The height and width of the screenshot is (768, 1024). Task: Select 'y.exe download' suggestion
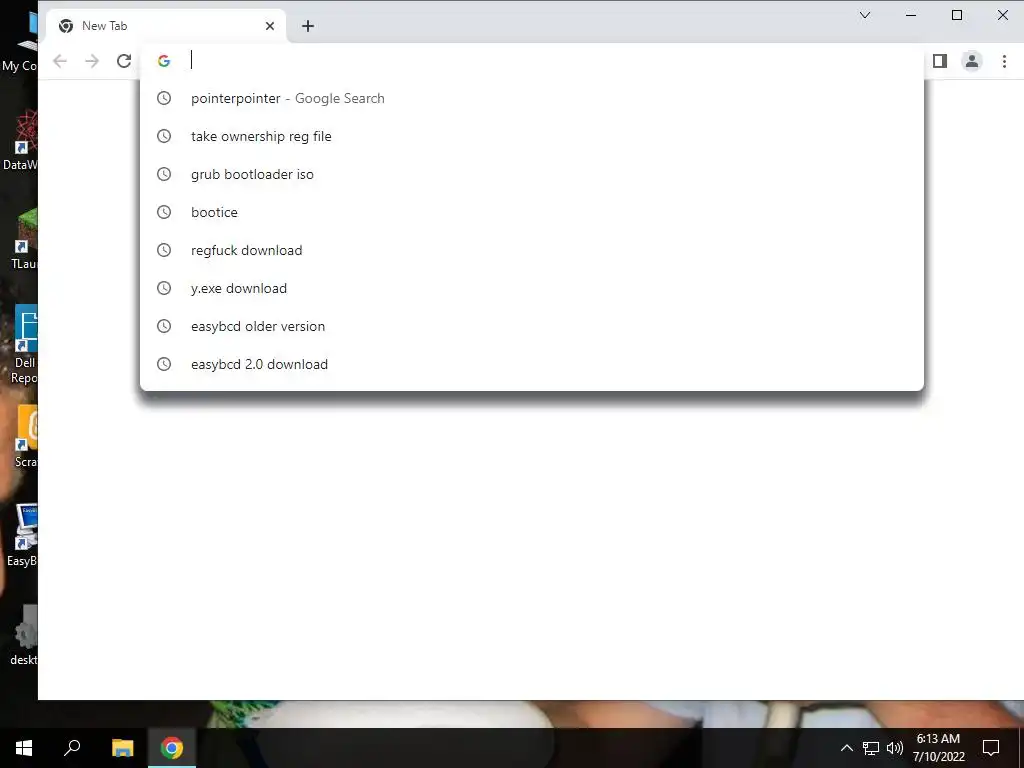point(532,288)
